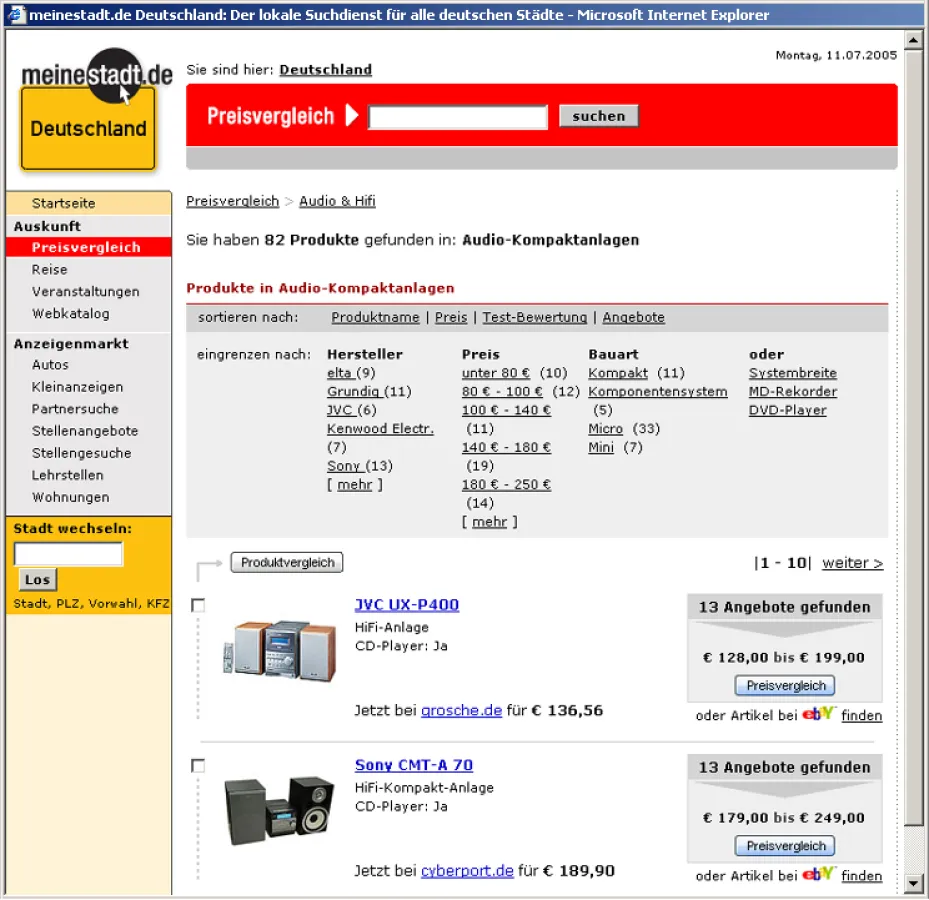Filter Bauart by Micro
Screen dimensions: 929x900
pos(606,429)
